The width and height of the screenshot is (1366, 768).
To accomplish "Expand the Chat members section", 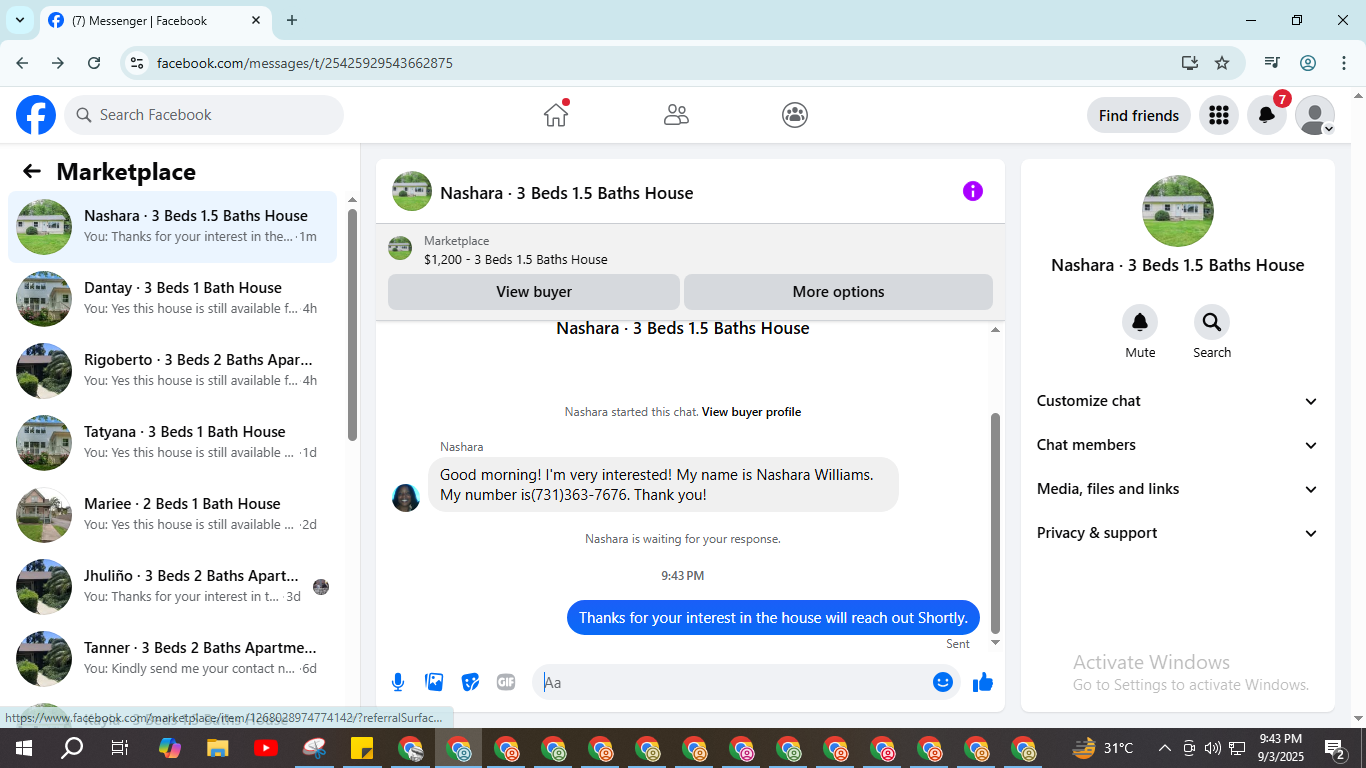I will coord(1178,445).
